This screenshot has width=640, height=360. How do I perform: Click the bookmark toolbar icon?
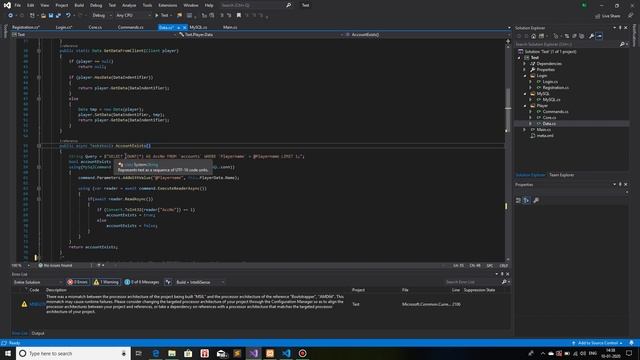click(x=239, y=16)
